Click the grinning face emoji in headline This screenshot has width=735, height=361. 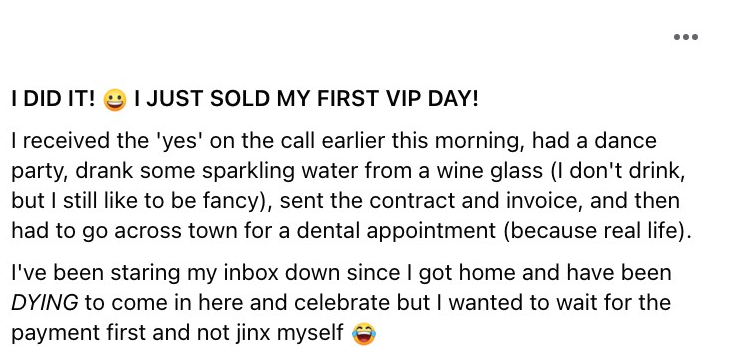coord(115,99)
